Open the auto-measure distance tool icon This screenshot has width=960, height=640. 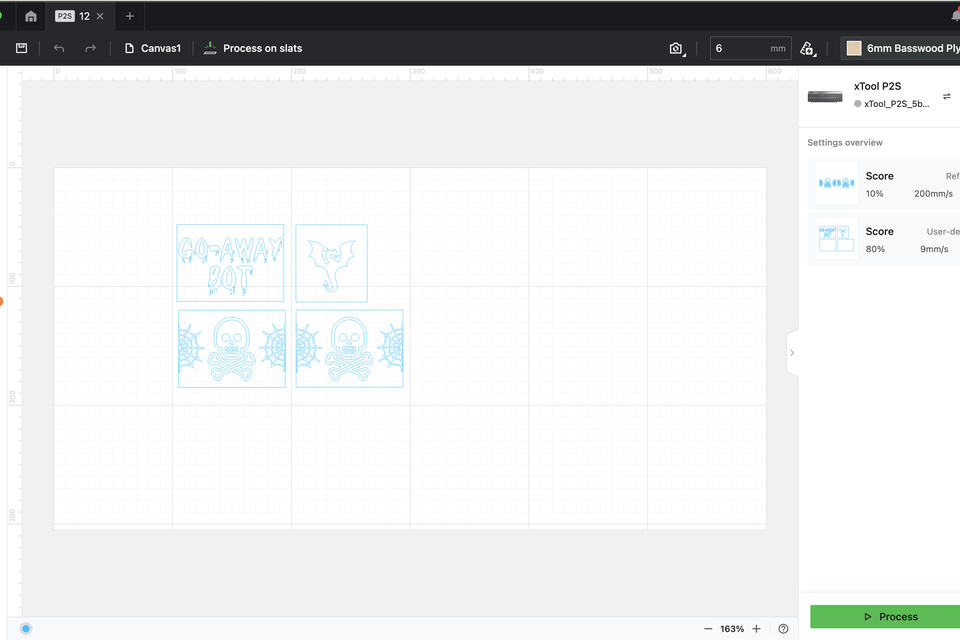[x=808, y=48]
